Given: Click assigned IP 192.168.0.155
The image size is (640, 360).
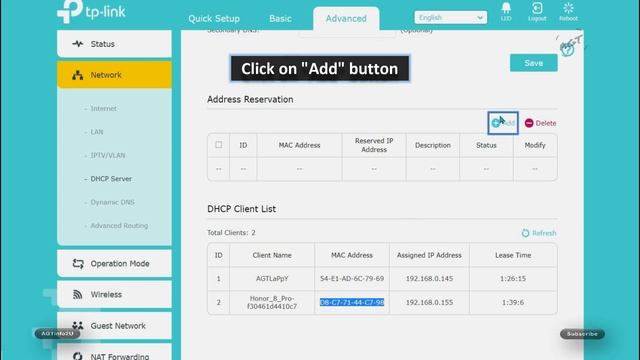Looking at the screenshot, I should point(429,302).
